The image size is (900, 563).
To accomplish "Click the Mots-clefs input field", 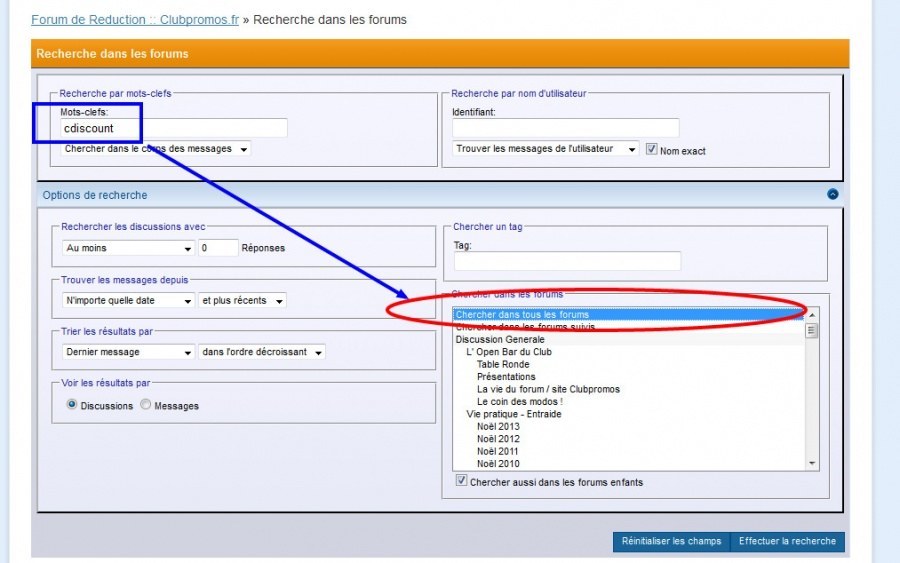I will coord(173,128).
